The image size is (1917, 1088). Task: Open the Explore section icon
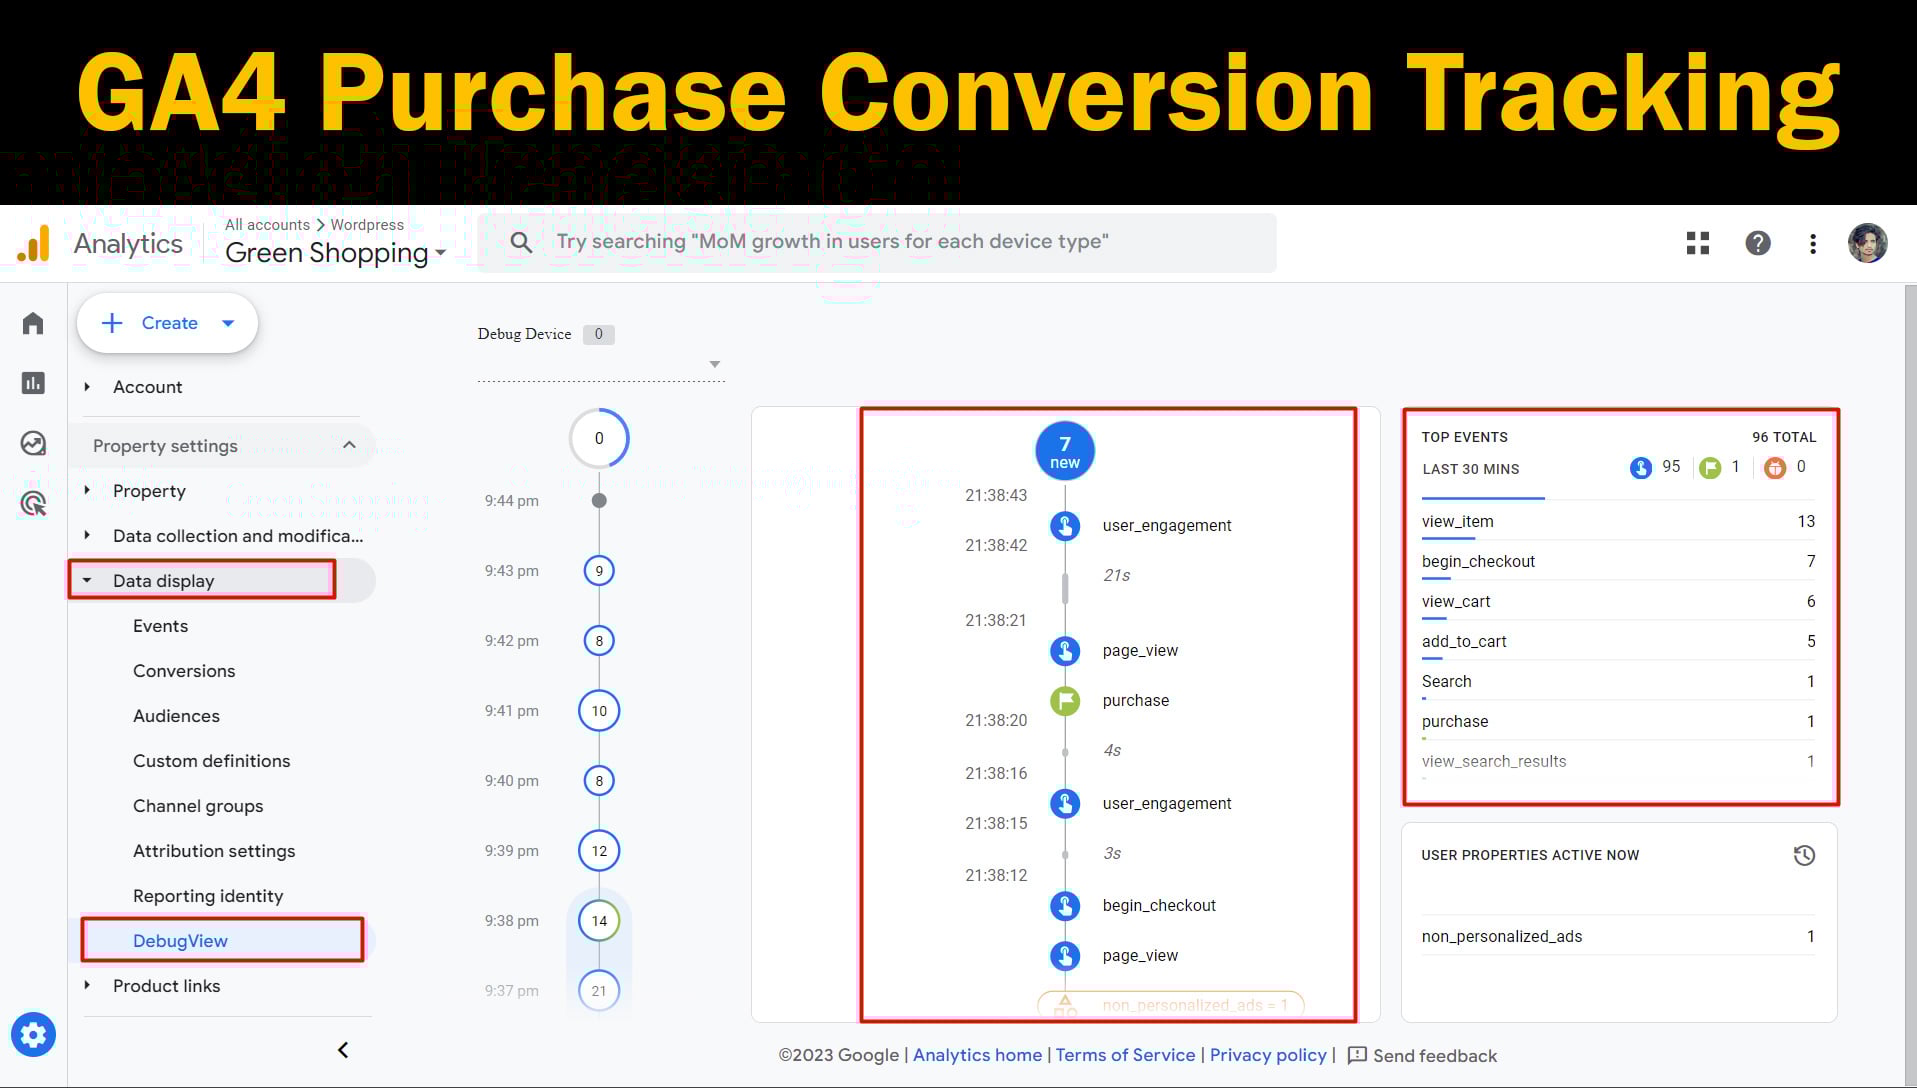coord(33,443)
